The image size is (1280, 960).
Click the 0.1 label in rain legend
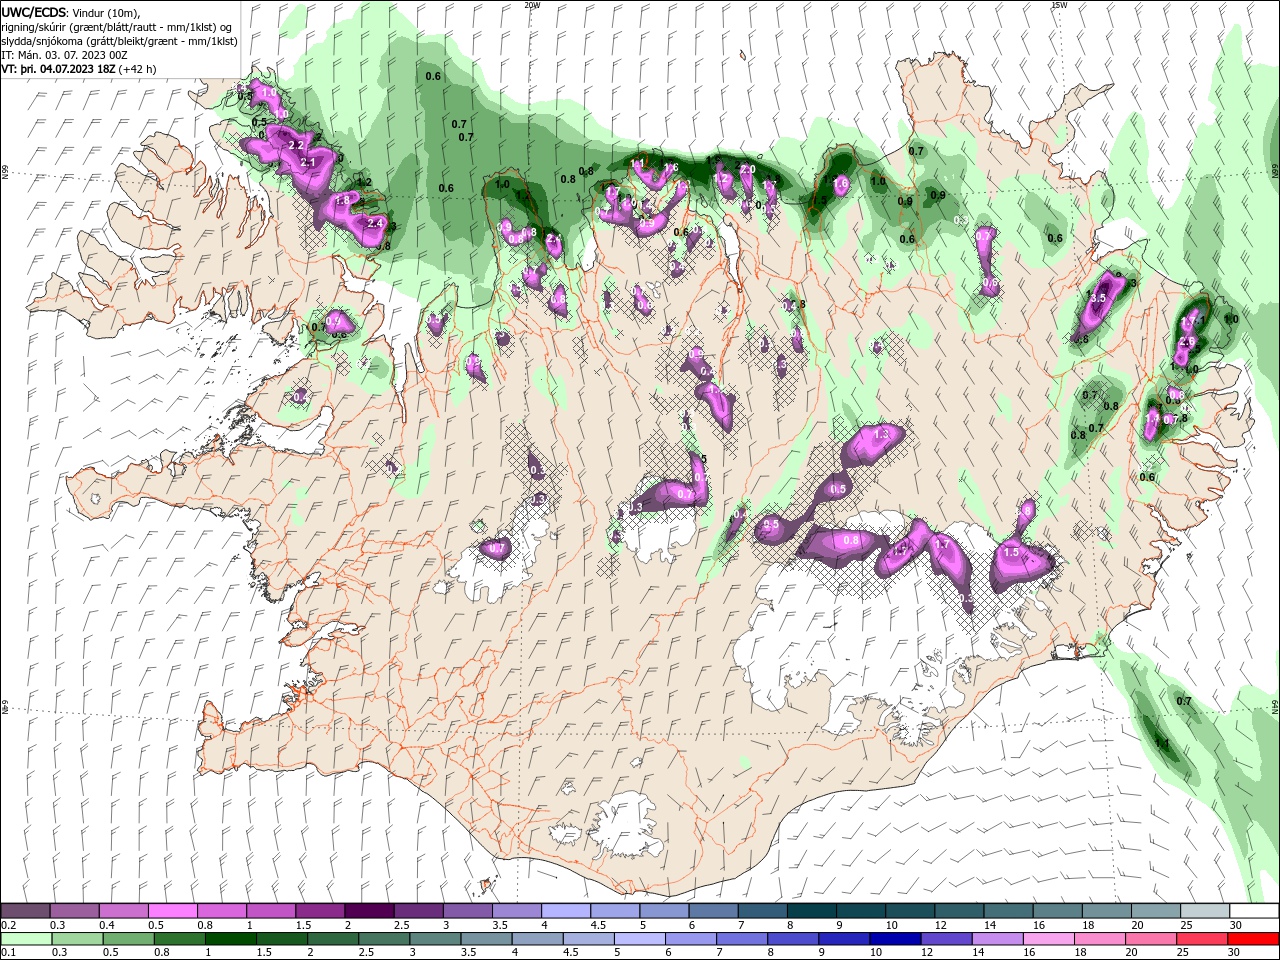8,953
